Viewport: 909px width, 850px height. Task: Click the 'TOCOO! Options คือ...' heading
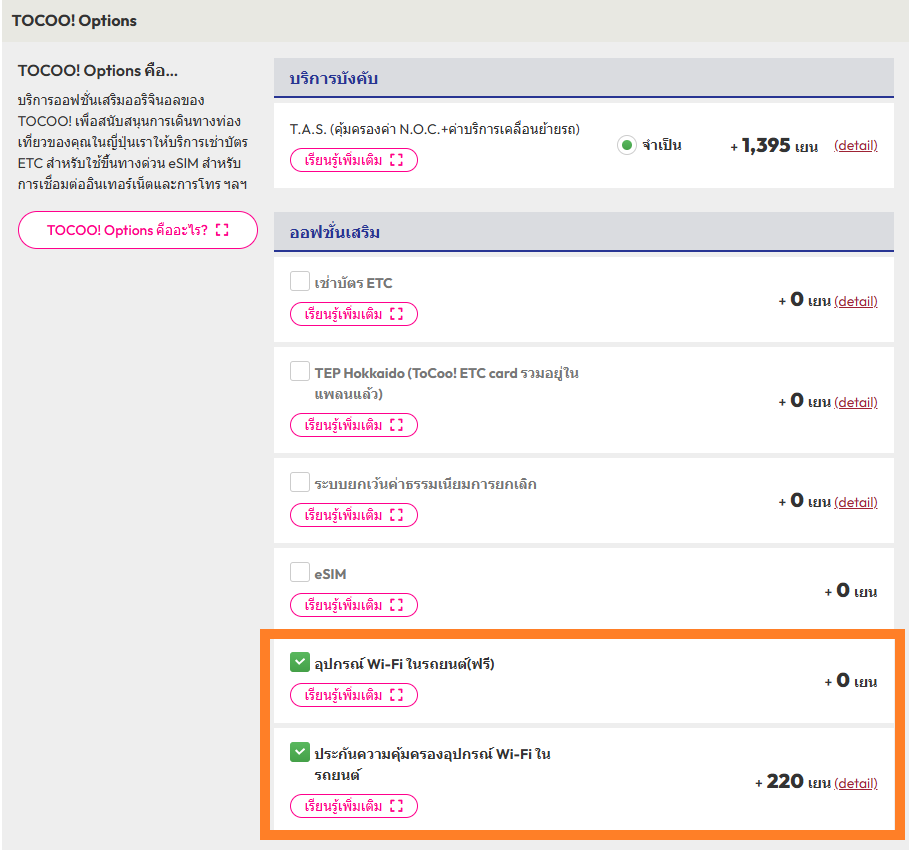click(x=97, y=71)
